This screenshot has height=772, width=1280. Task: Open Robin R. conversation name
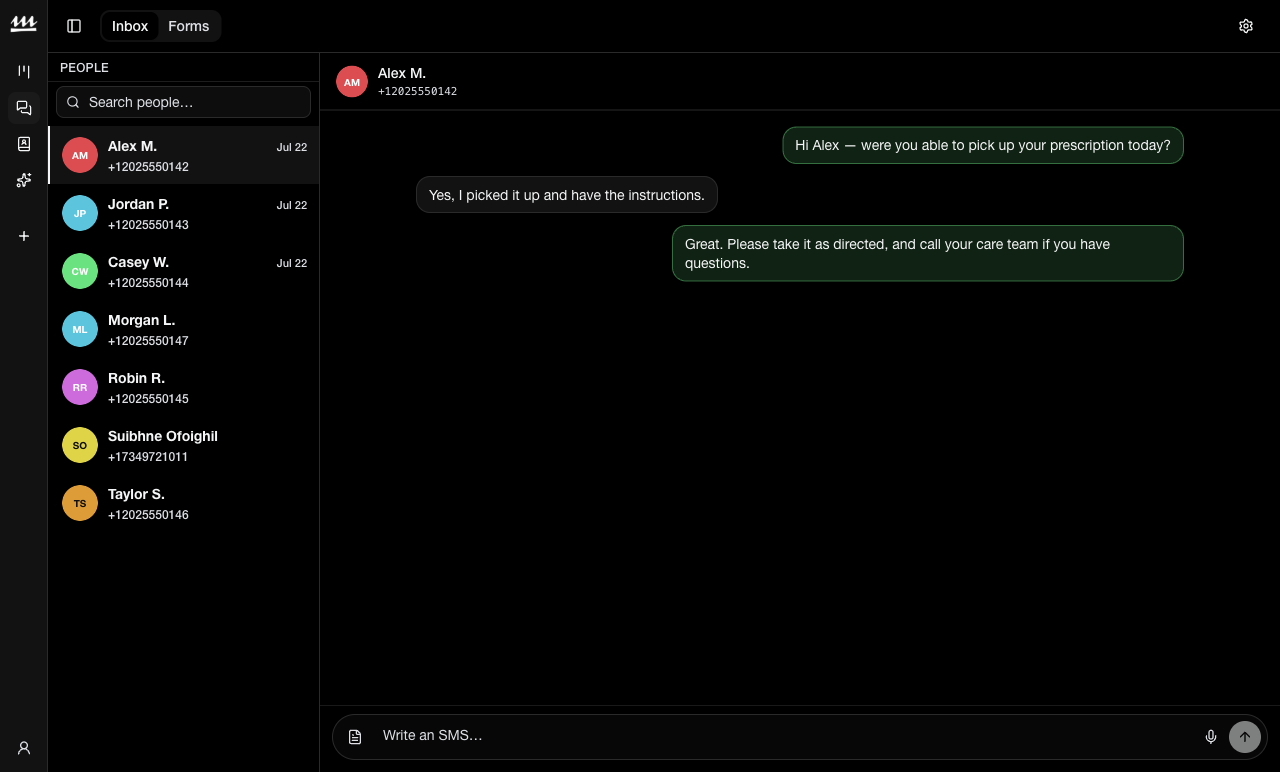(136, 378)
